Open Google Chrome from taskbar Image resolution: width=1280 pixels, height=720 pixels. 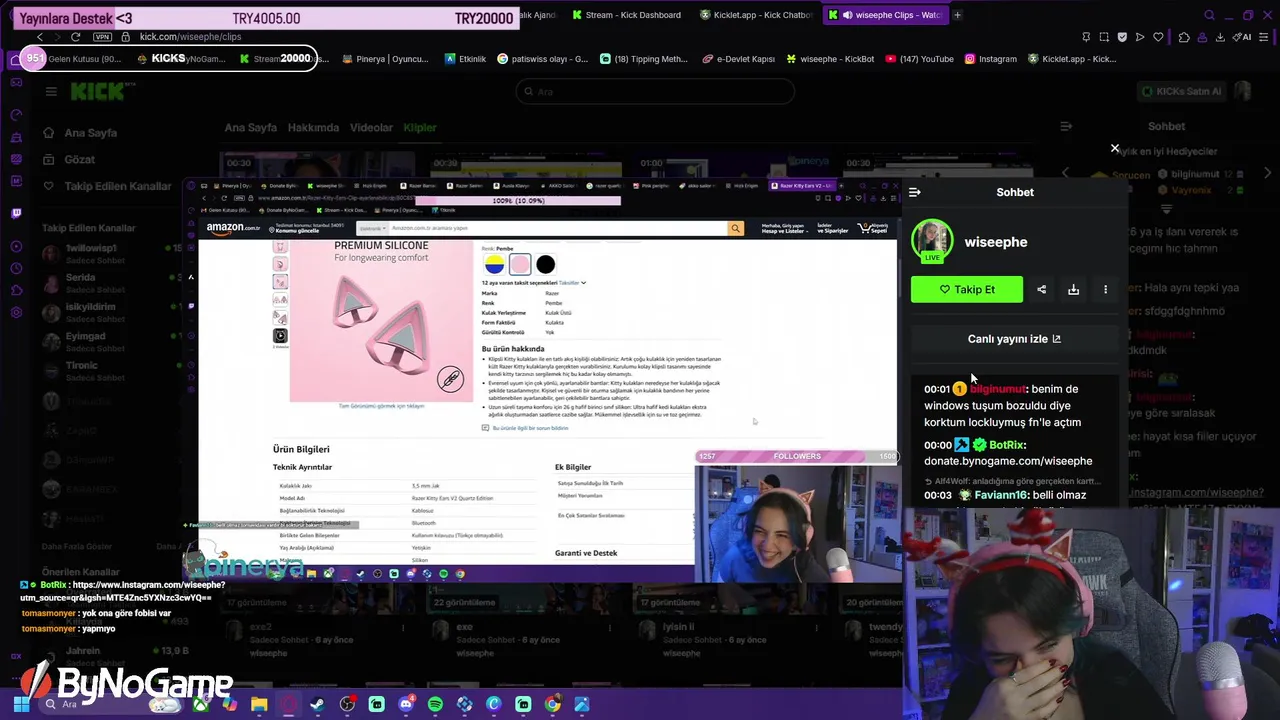click(552, 705)
